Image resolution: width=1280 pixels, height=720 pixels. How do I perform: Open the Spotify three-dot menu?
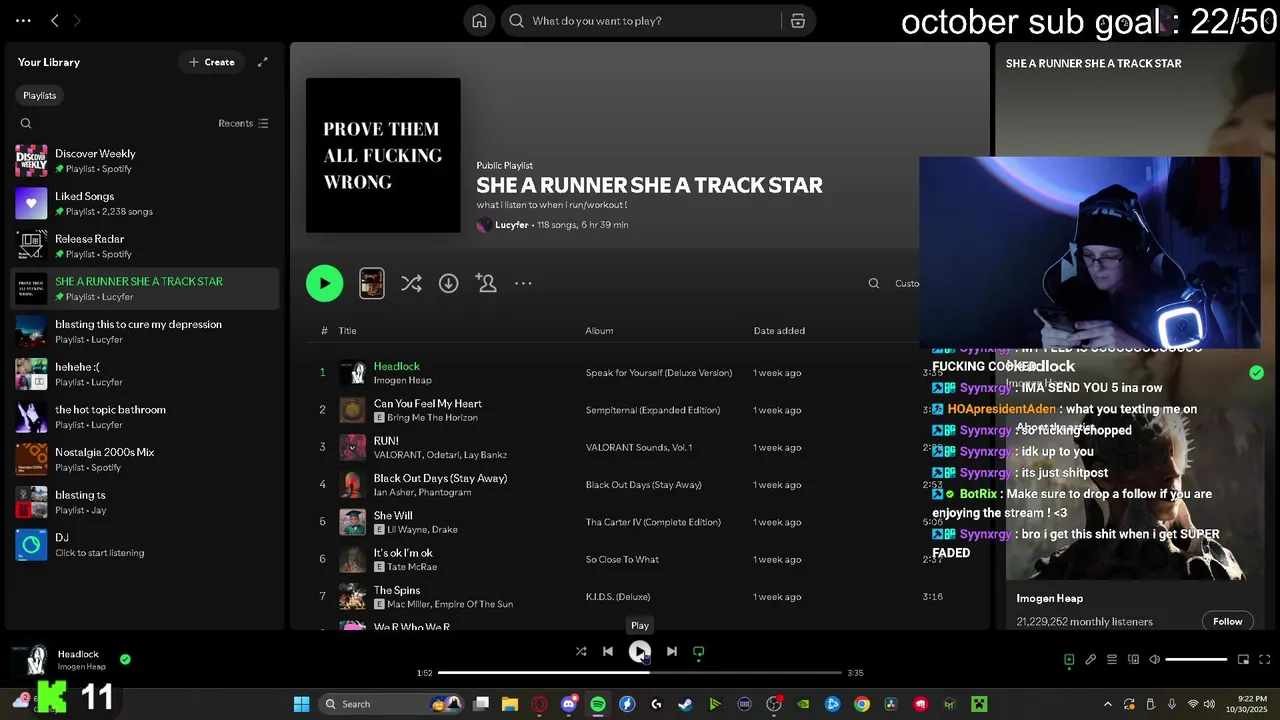point(23,20)
